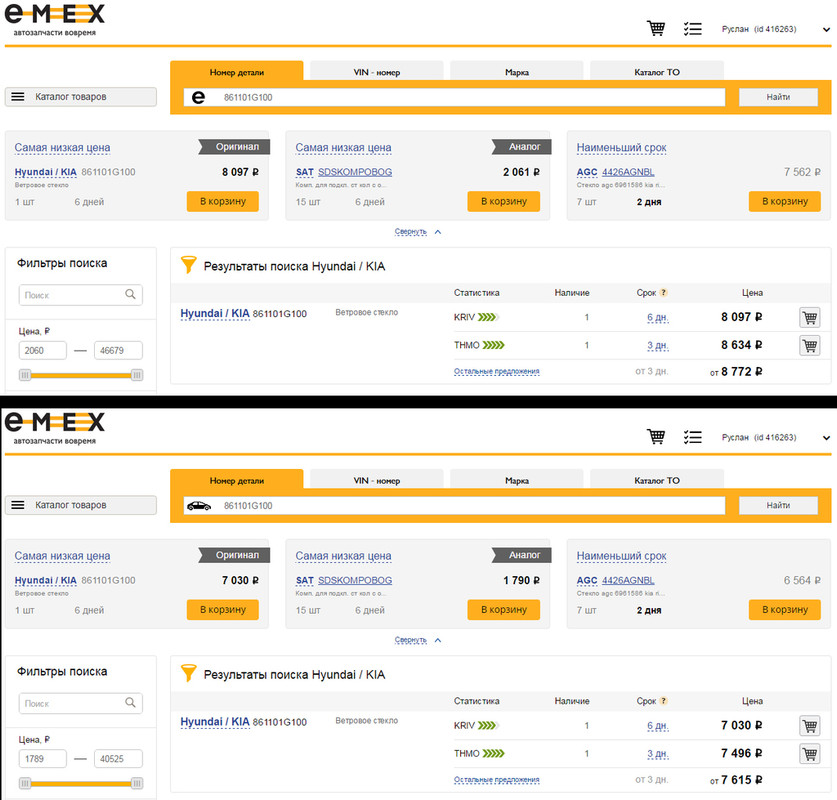Focus the minimum price field showing 2060
837x800 pixels.
pyautogui.click(x=43, y=351)
